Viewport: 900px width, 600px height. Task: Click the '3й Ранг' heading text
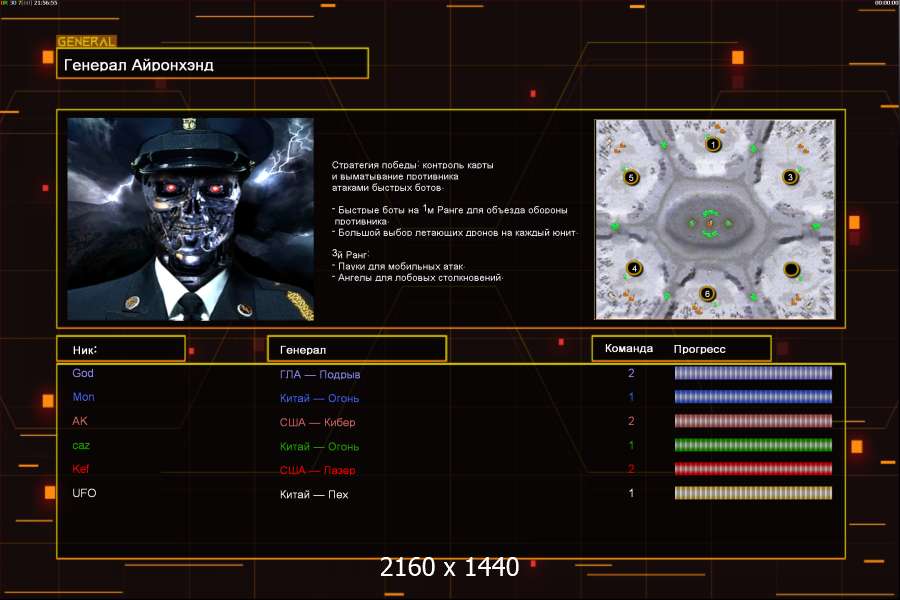tap(351, 254)
